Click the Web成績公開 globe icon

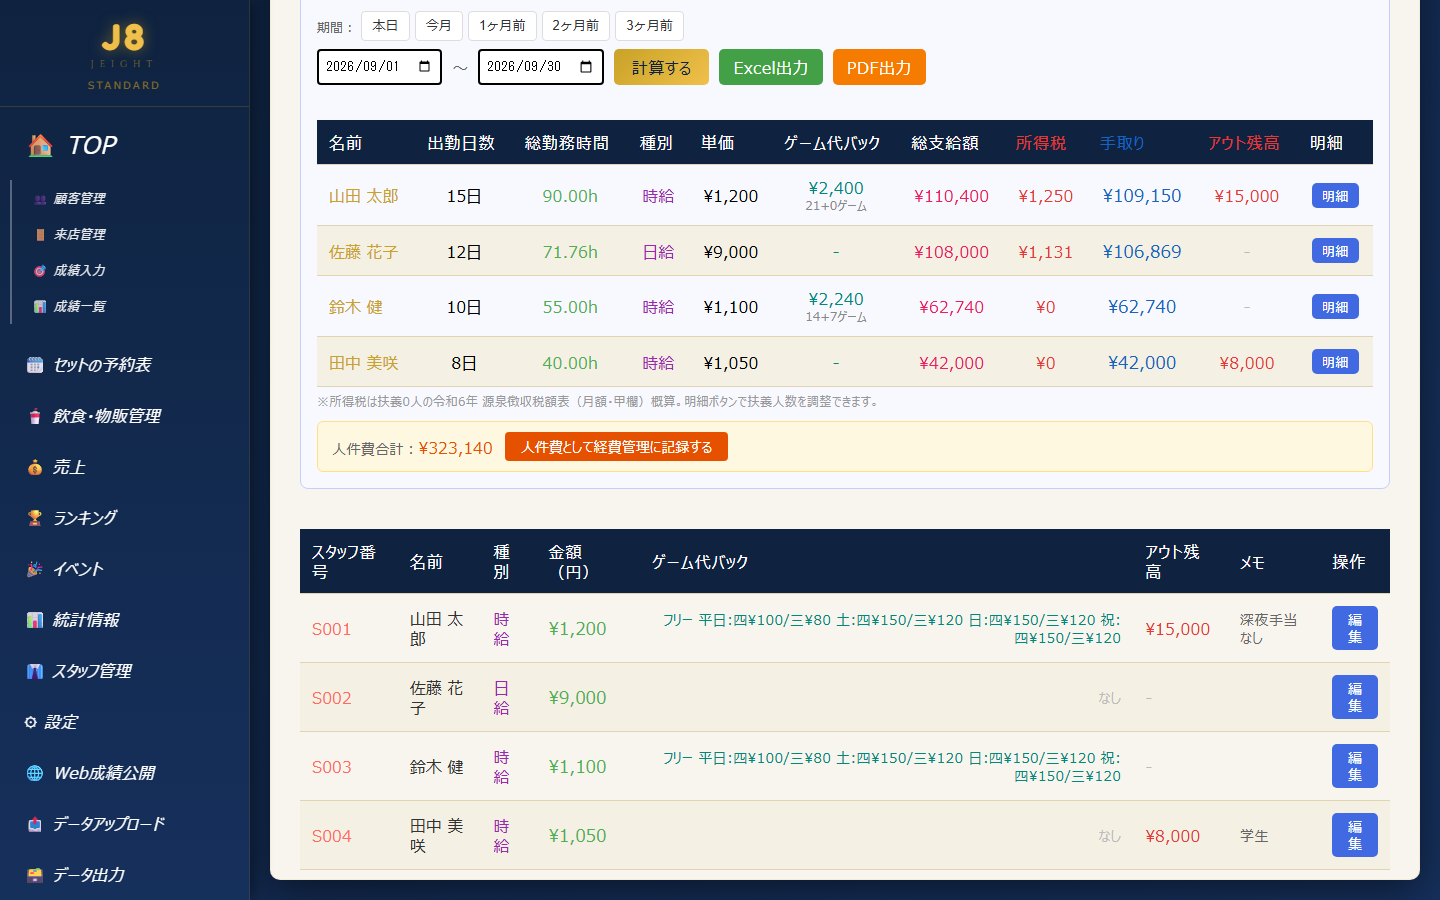[35, 773]
